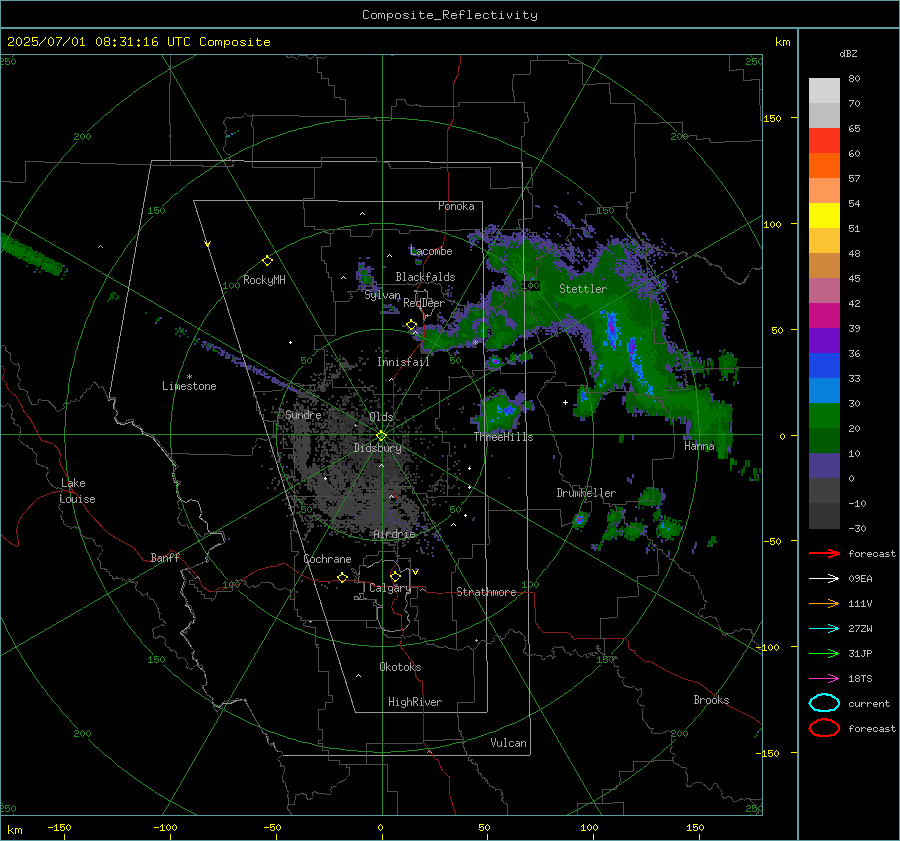
Task: Click the 'Calgary' city label
Action: pyautogui.click(x=390, y=588)
